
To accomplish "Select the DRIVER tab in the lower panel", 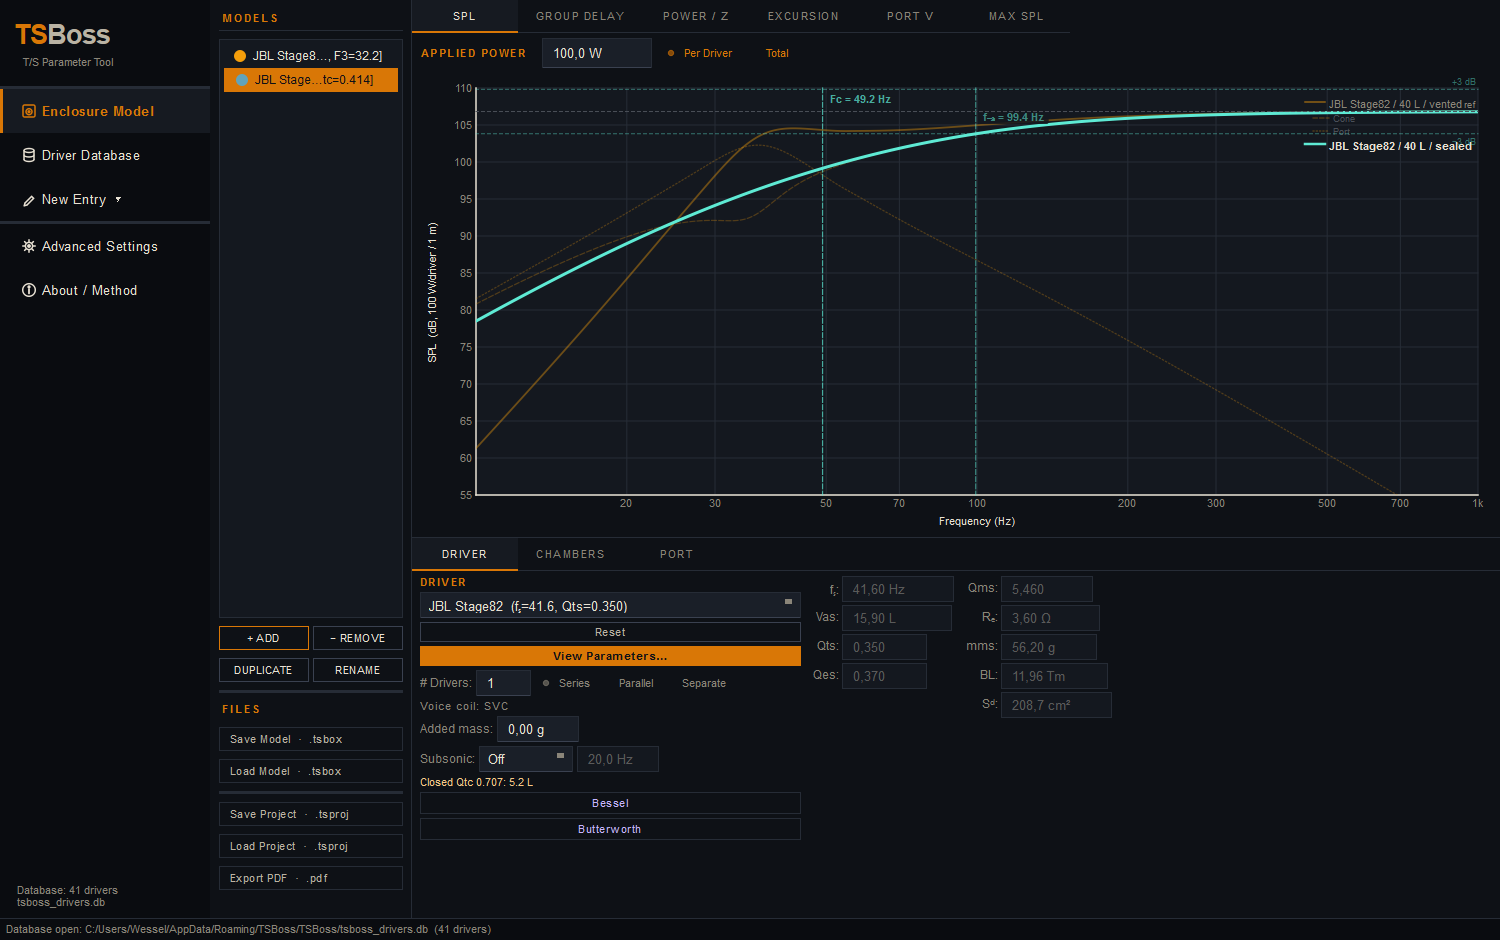I will 465,554.
